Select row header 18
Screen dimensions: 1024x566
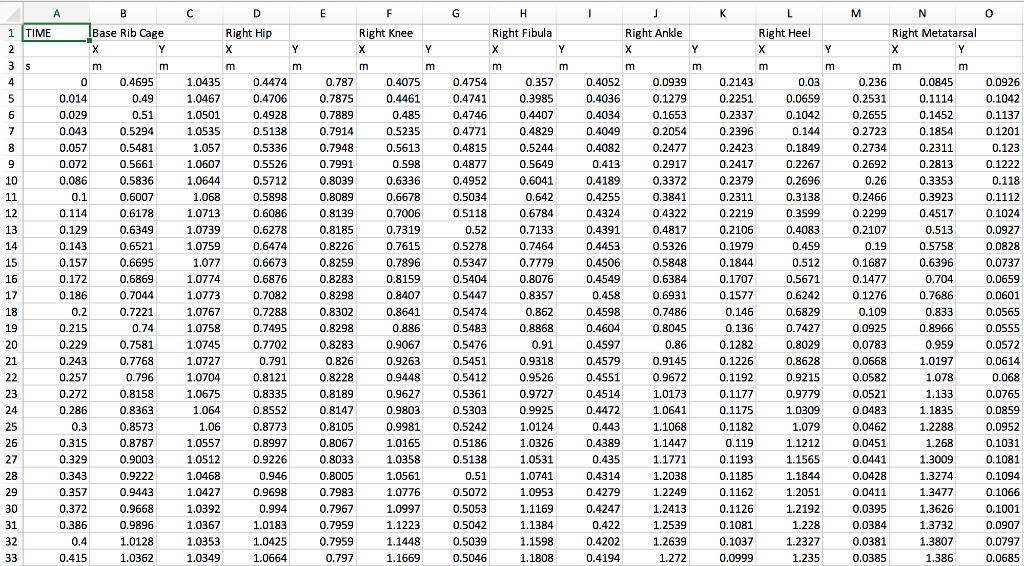click(11, 311)
